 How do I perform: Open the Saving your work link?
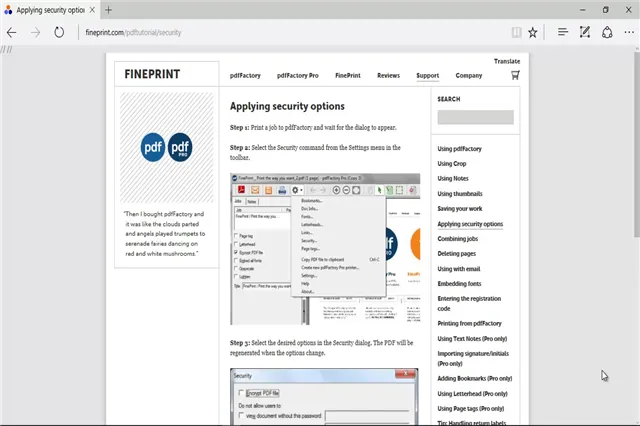click(x=460, y=209)
